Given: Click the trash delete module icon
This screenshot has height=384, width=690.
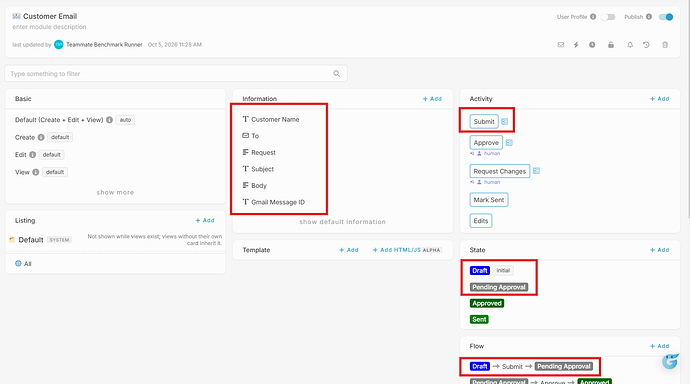Looking at the screenshot, I should 665,45.
